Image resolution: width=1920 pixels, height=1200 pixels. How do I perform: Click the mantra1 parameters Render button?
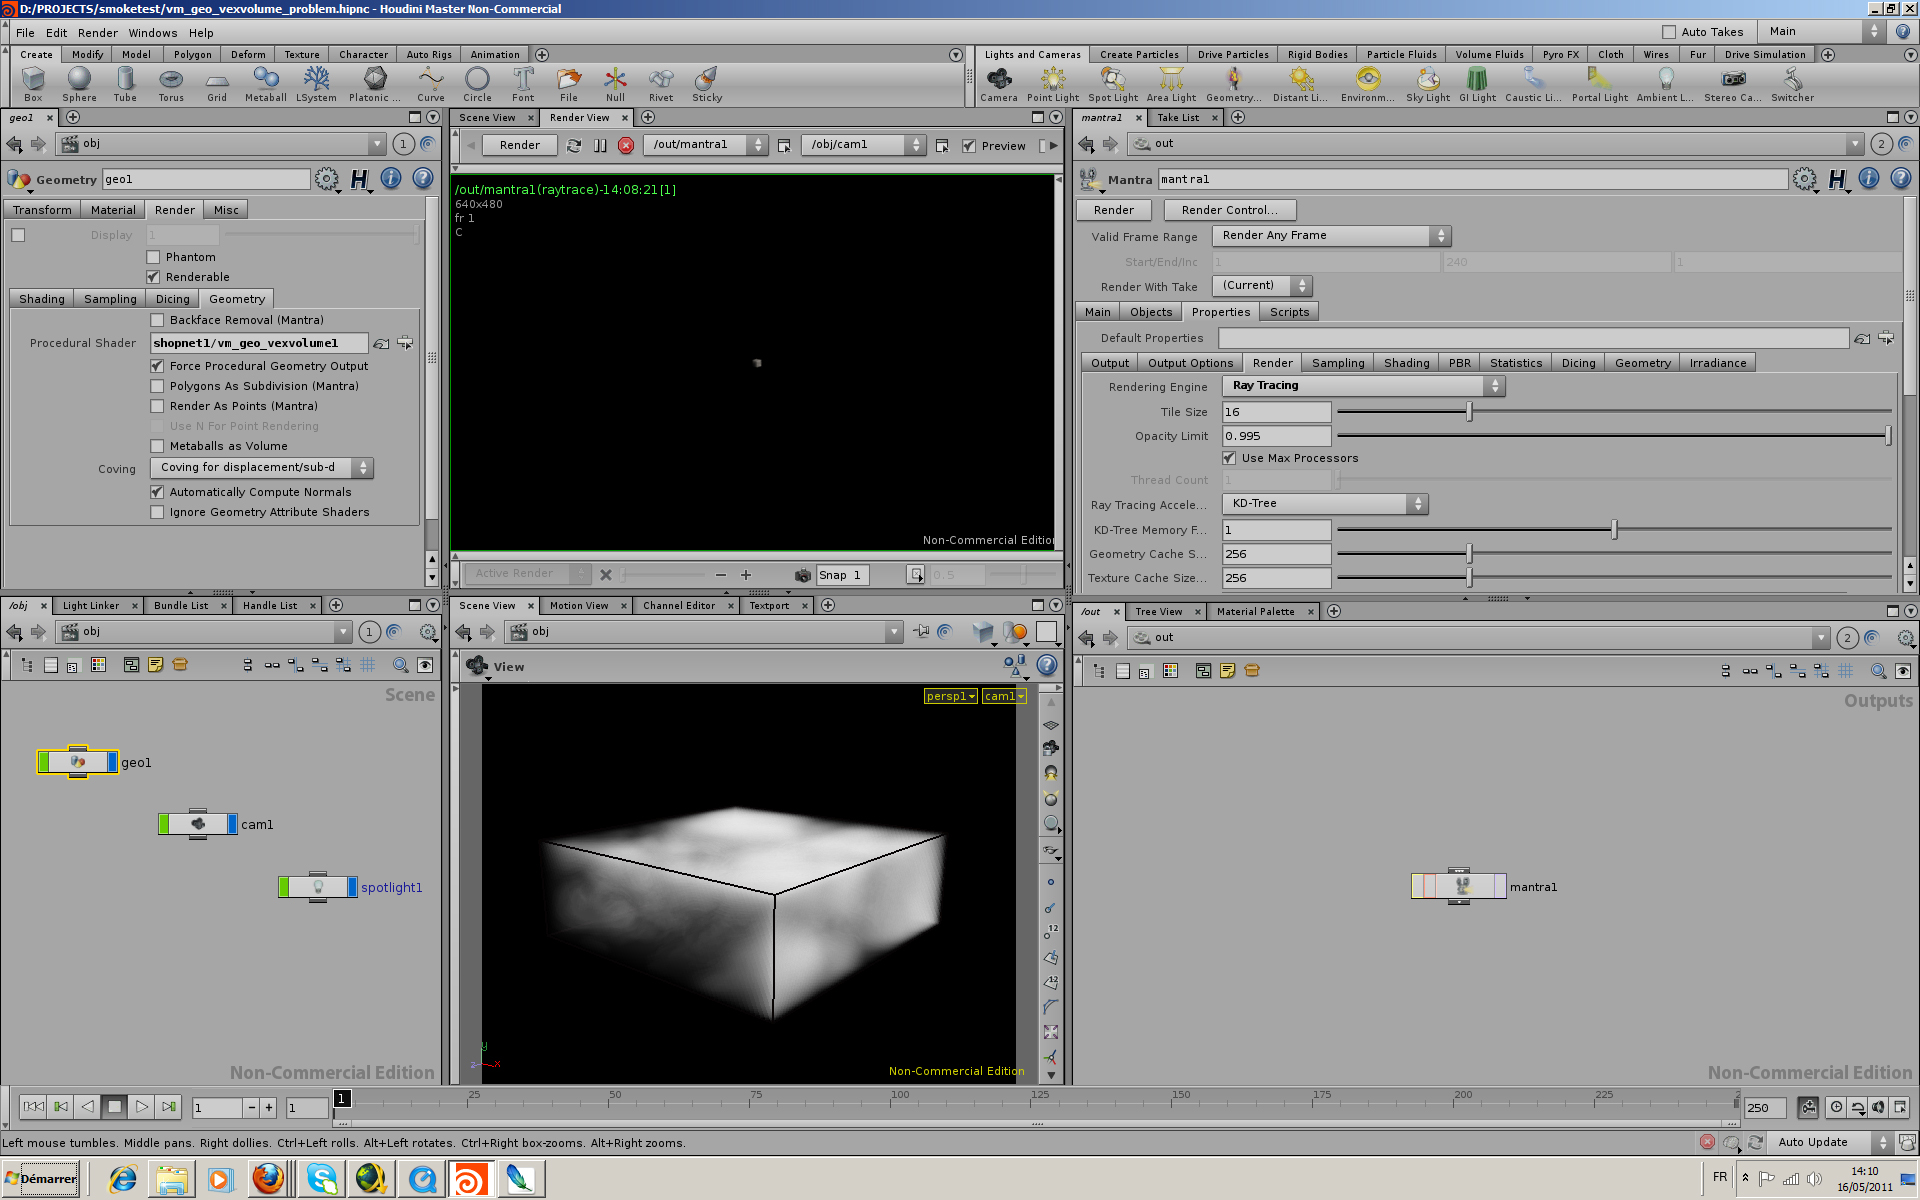[x=1114, y=210]
